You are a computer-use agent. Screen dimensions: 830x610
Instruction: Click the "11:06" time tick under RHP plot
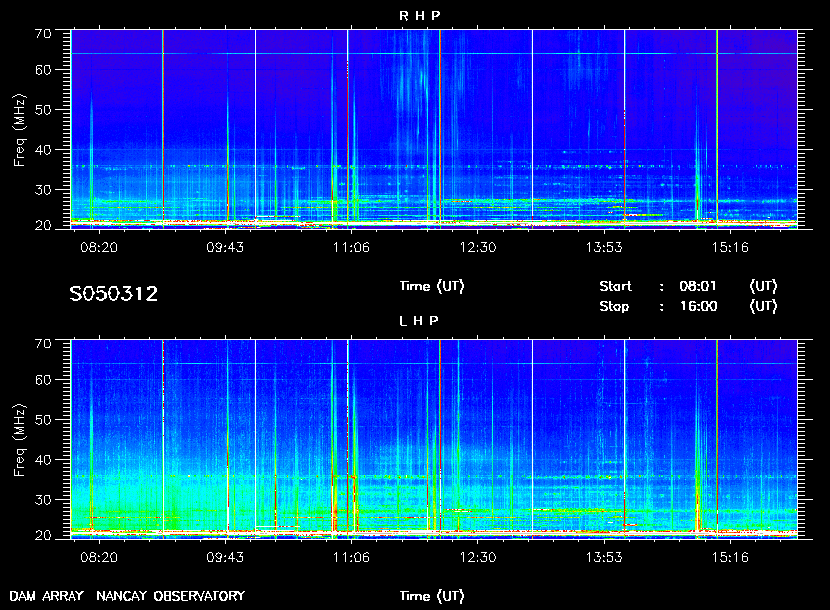pos(351,247)
